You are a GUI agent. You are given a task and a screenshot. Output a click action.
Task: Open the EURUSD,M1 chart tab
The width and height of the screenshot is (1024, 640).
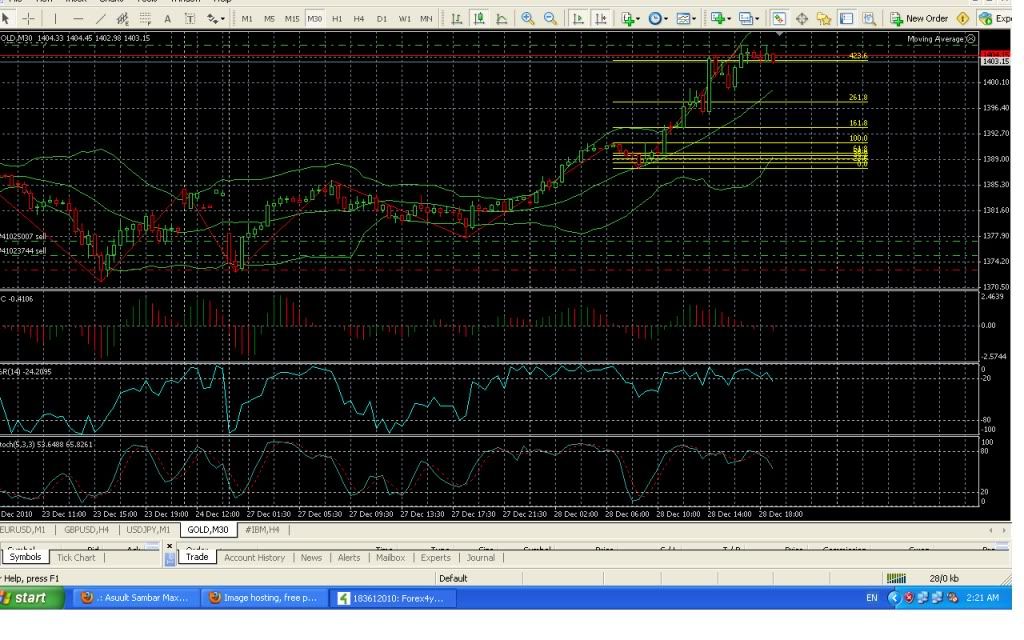click(23, 530)
